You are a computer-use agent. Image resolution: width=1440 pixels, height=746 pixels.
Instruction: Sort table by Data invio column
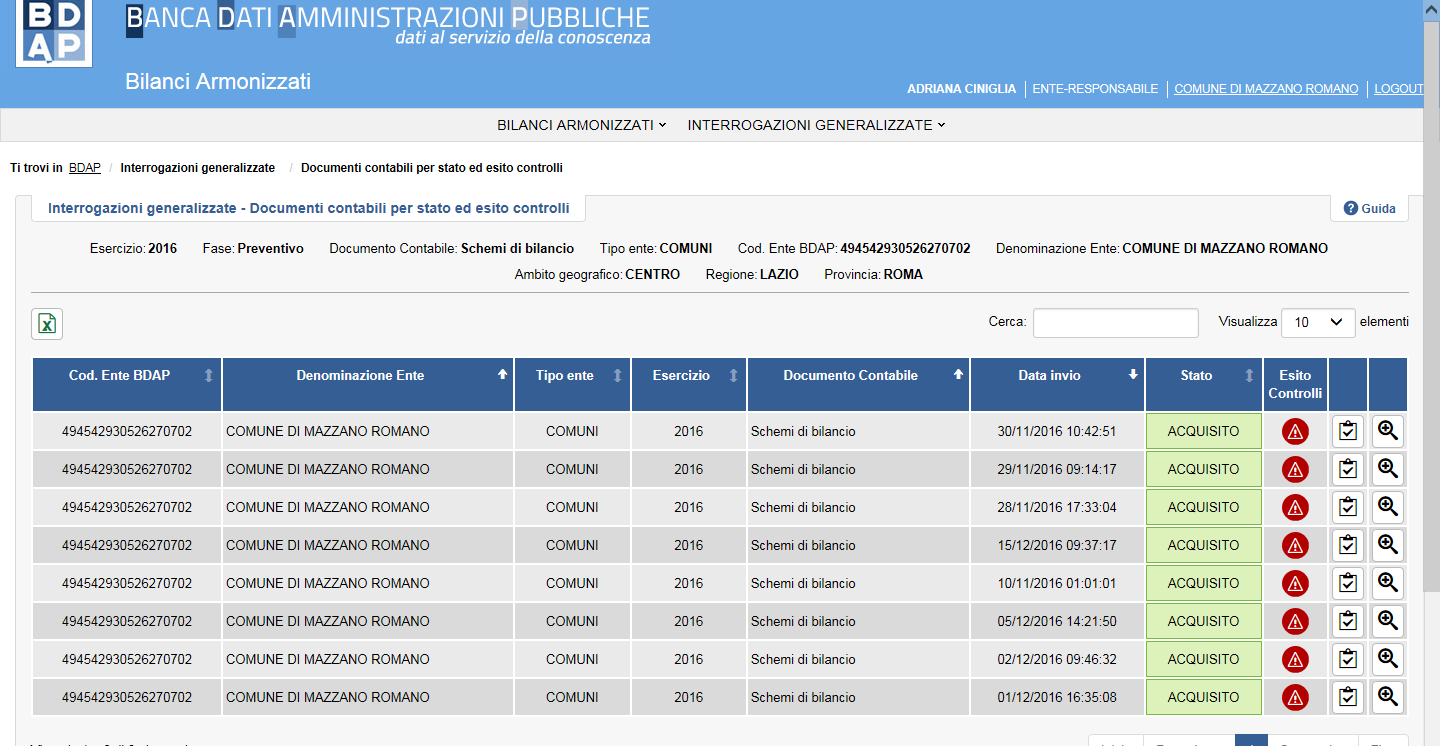point(1058,385)
